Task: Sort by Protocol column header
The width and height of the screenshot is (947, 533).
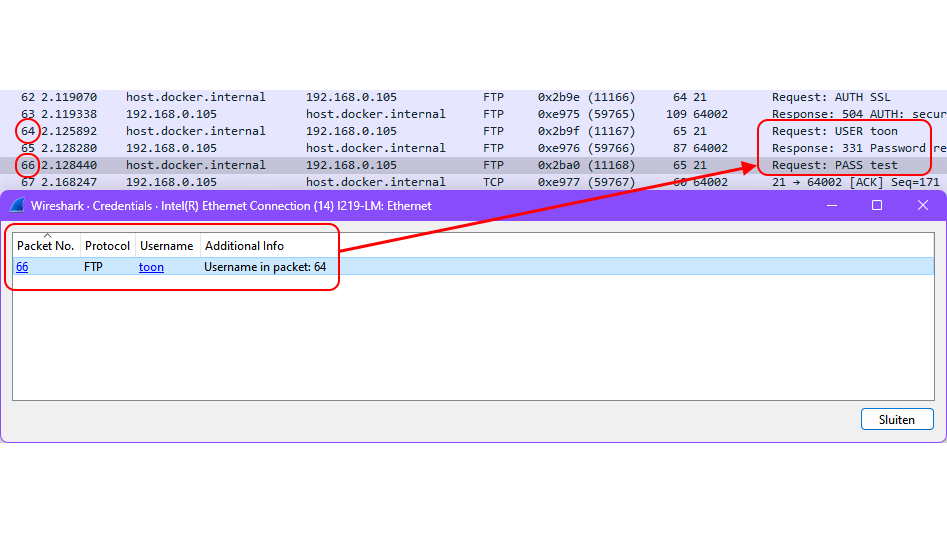Action: point(108,246)
